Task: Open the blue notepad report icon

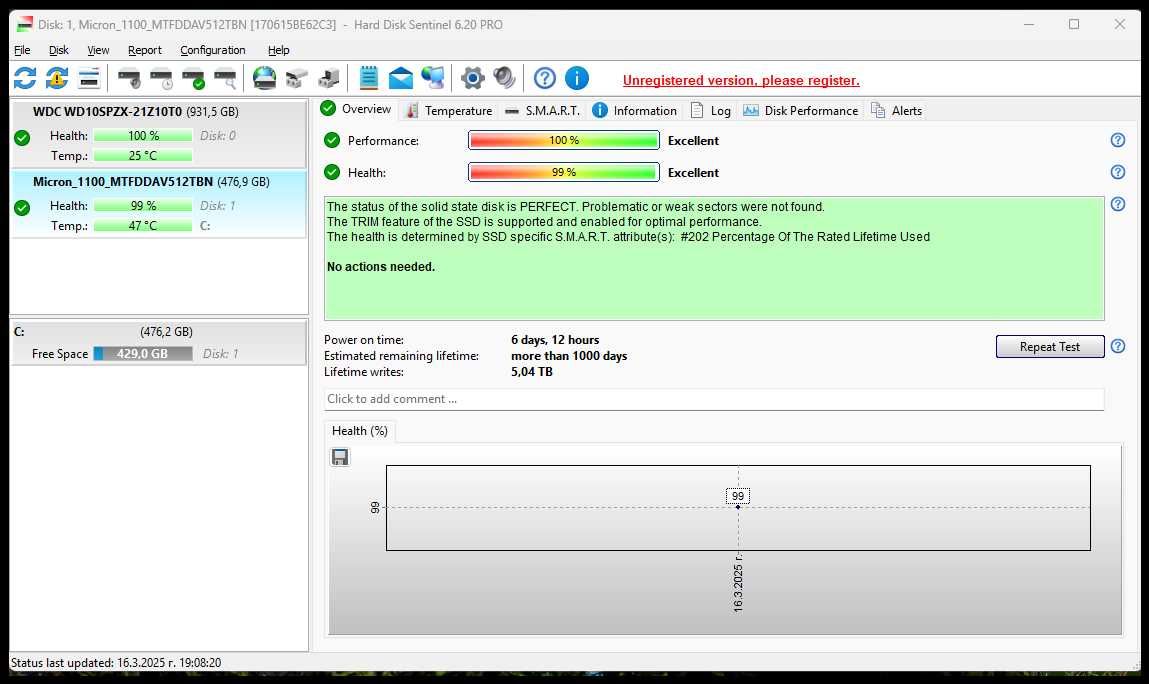Action: coord(369,78)
